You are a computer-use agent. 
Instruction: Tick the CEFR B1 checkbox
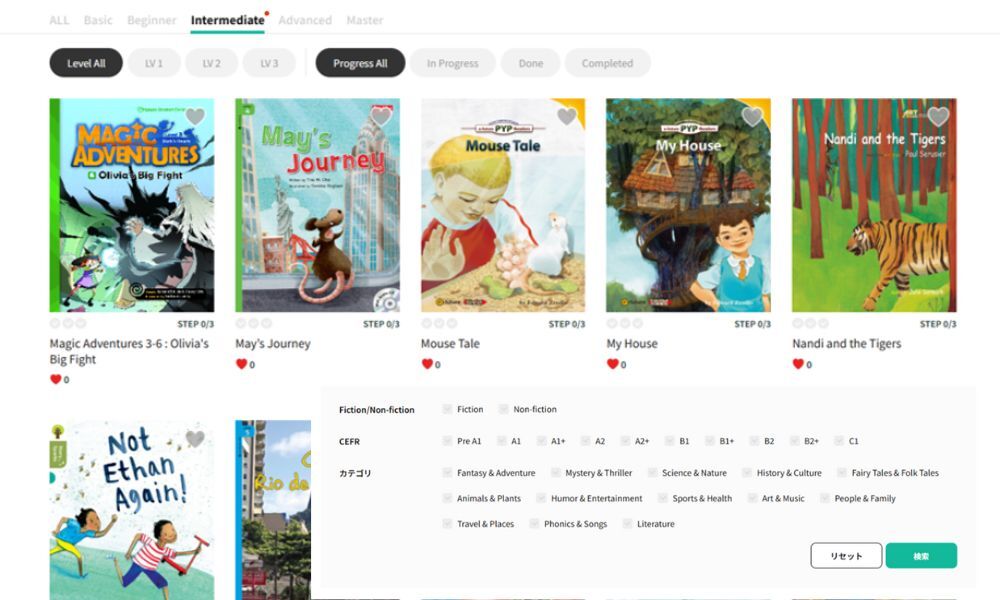(x=670, y=441)
